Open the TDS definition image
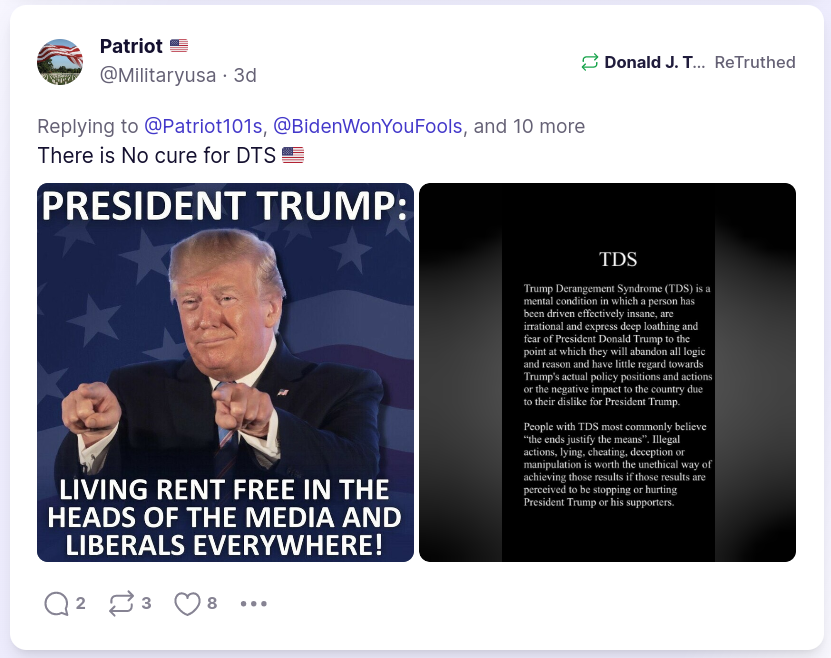The width and height of the screenshot is (831, 658). [x=607, y=372]
